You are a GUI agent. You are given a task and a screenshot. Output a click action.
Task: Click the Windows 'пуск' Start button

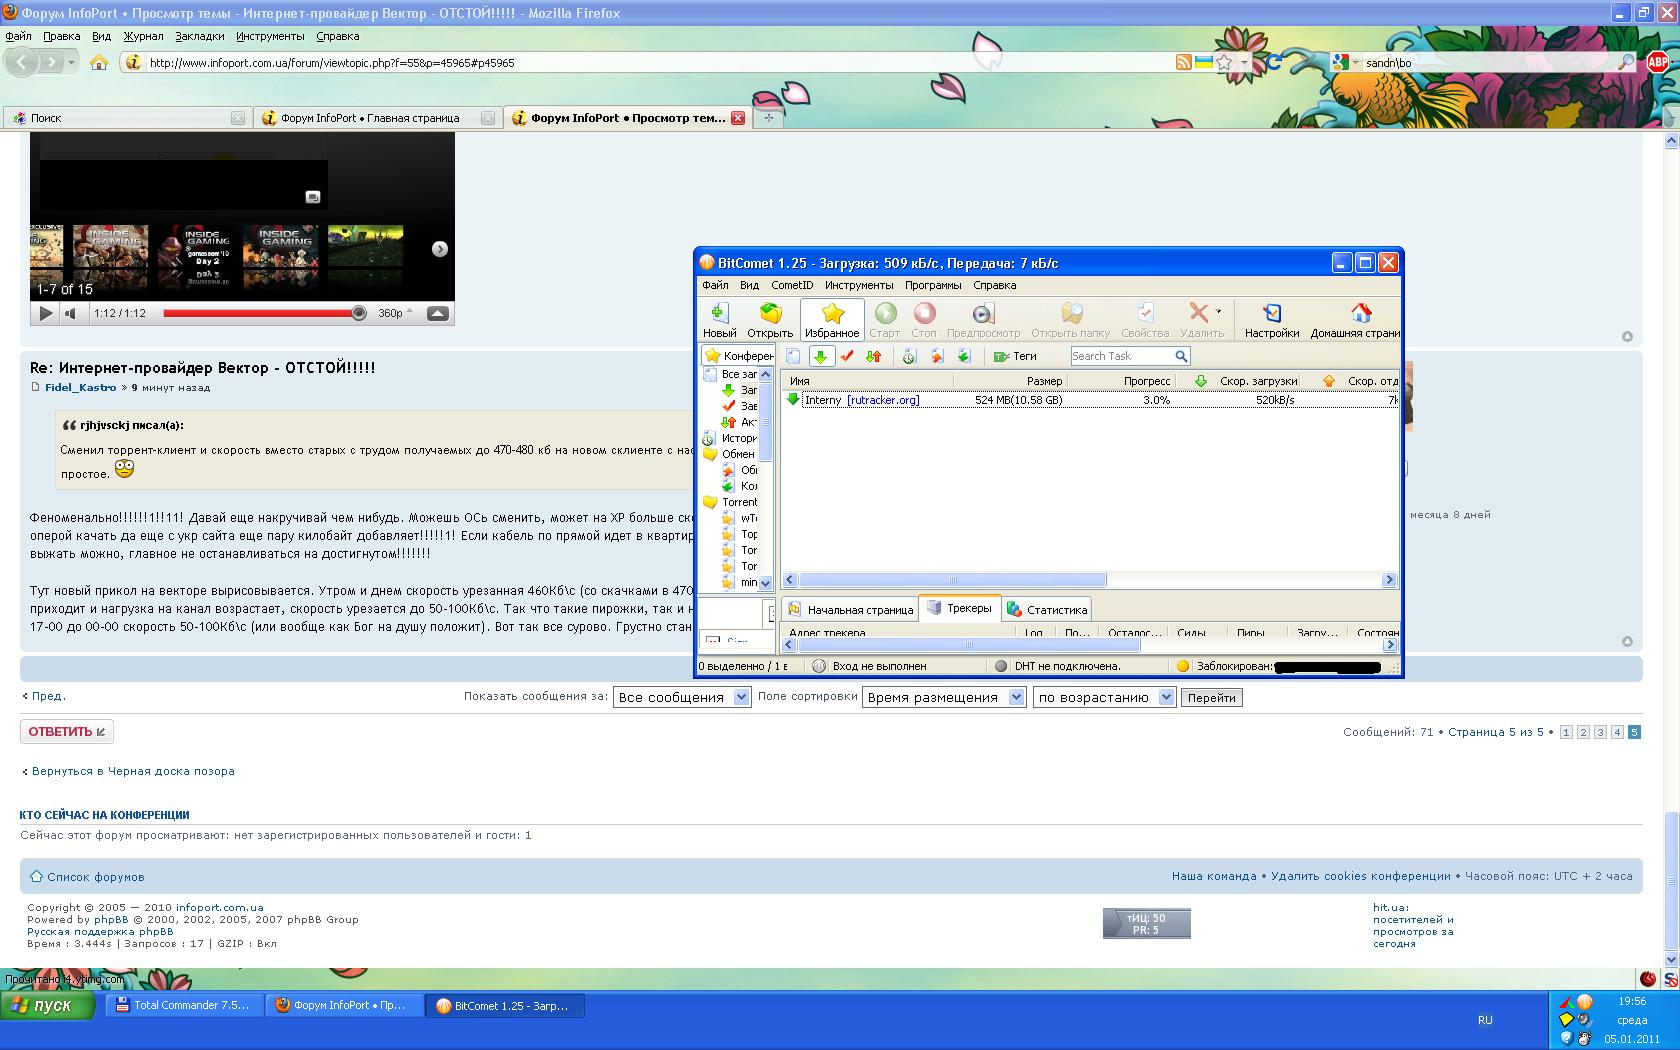pos(47,1005)
